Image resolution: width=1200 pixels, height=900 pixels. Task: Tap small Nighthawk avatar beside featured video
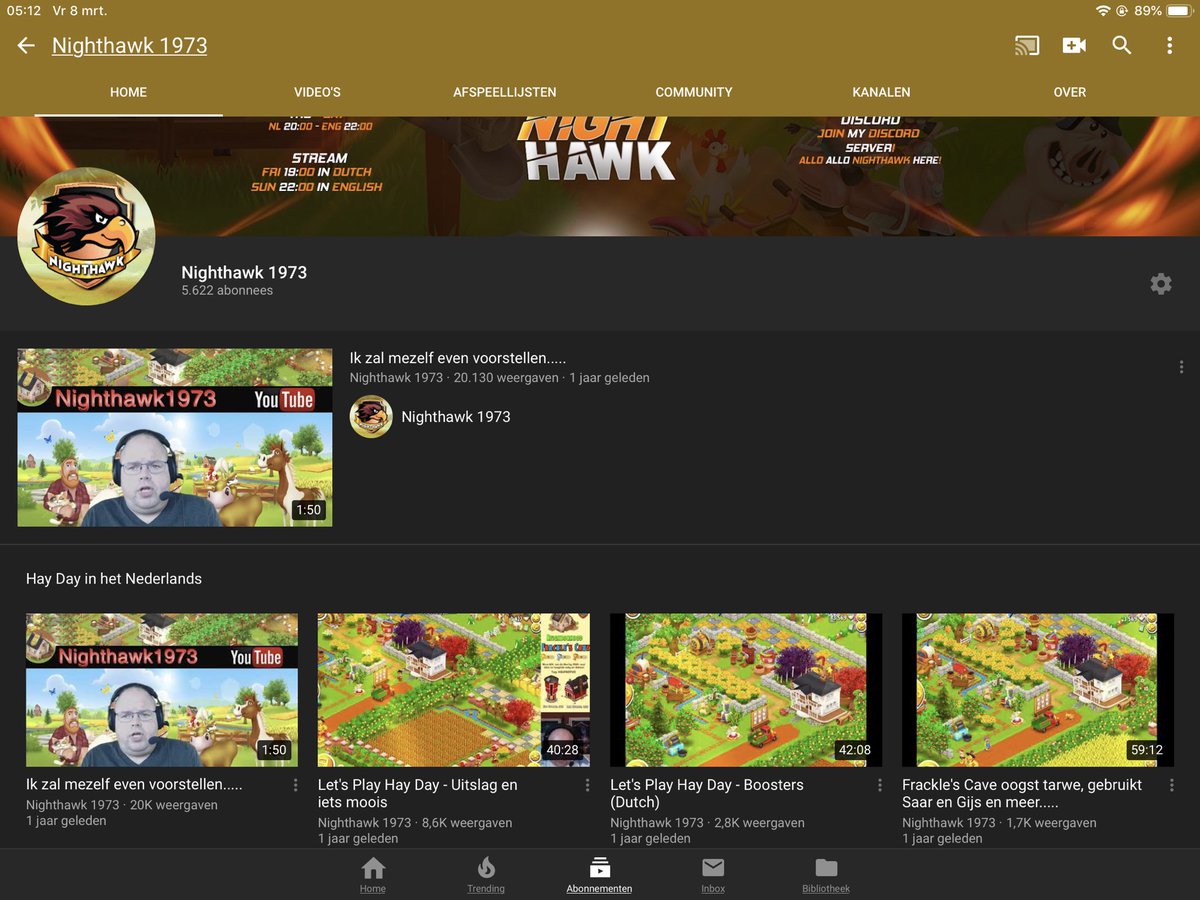[x=371, y=417]
